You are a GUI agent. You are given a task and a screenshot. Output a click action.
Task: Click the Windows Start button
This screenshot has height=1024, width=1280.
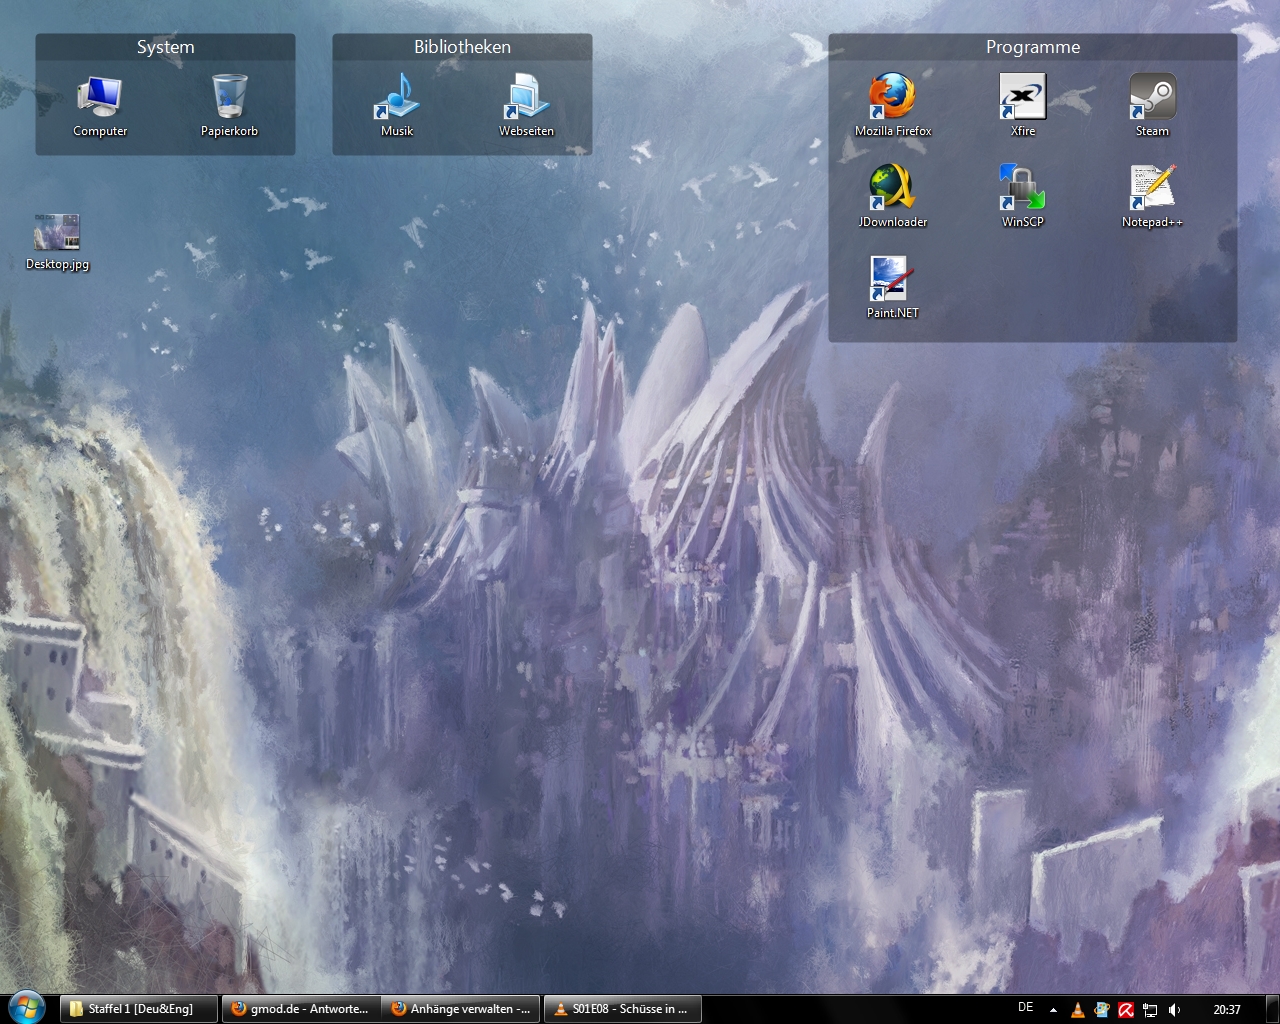pos(27,1008)
